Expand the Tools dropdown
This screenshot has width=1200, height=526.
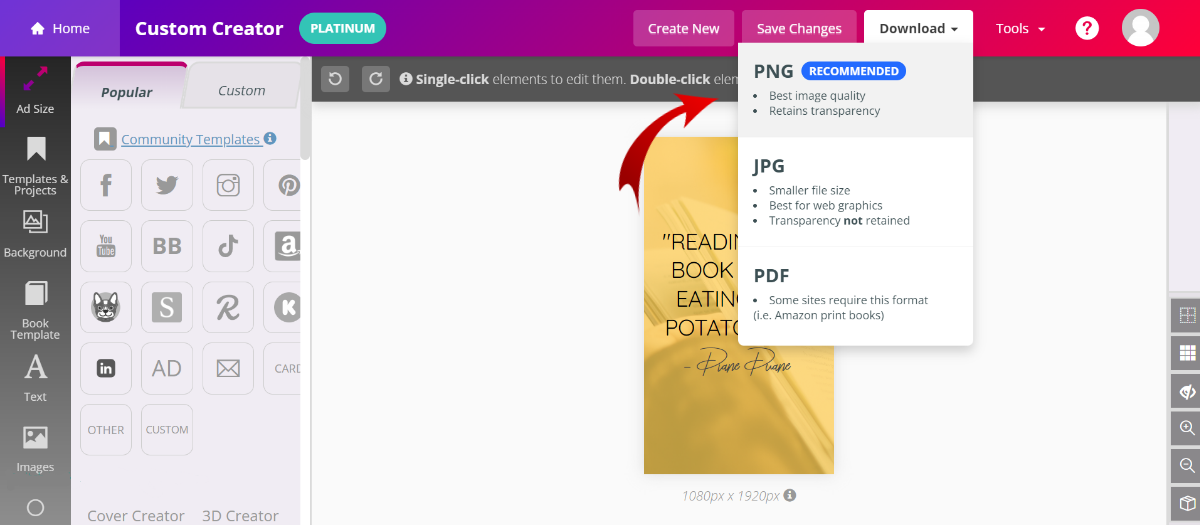(x=1020, y=29)
